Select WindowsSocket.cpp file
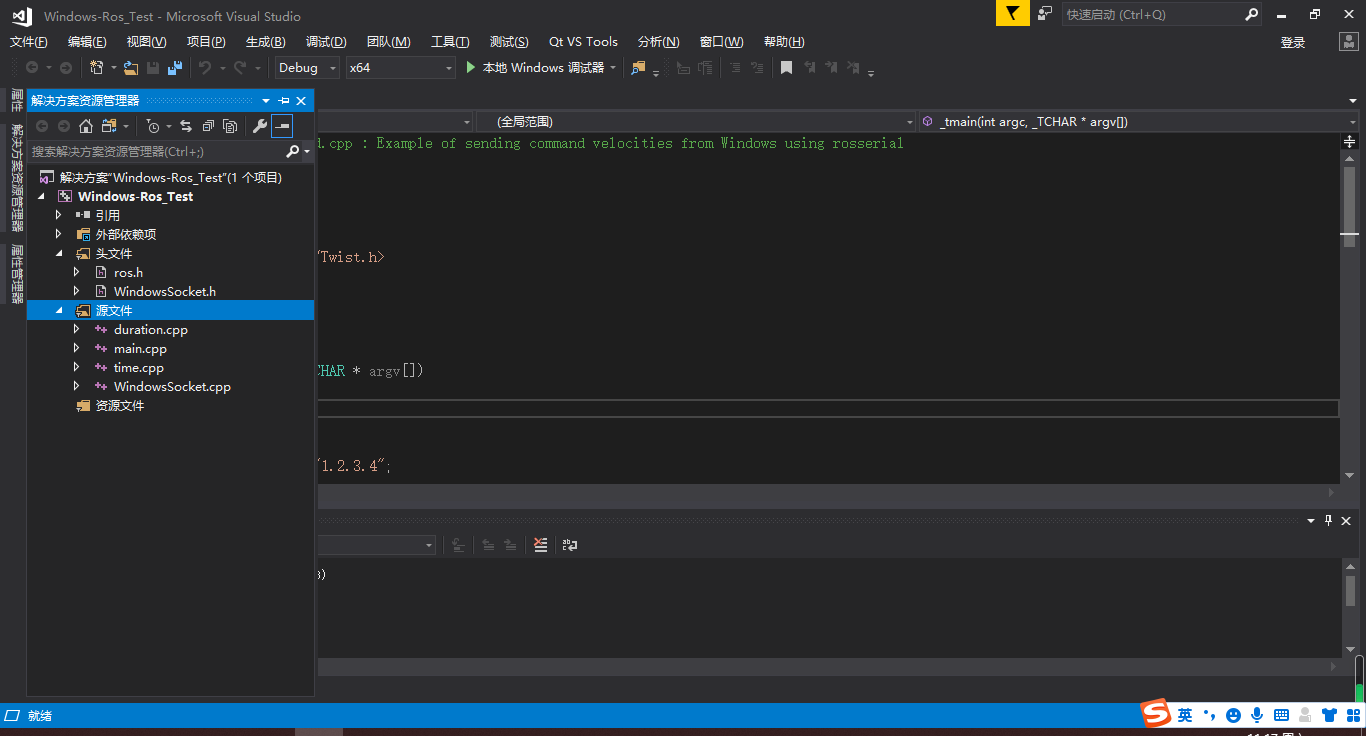 pos(172,387)
